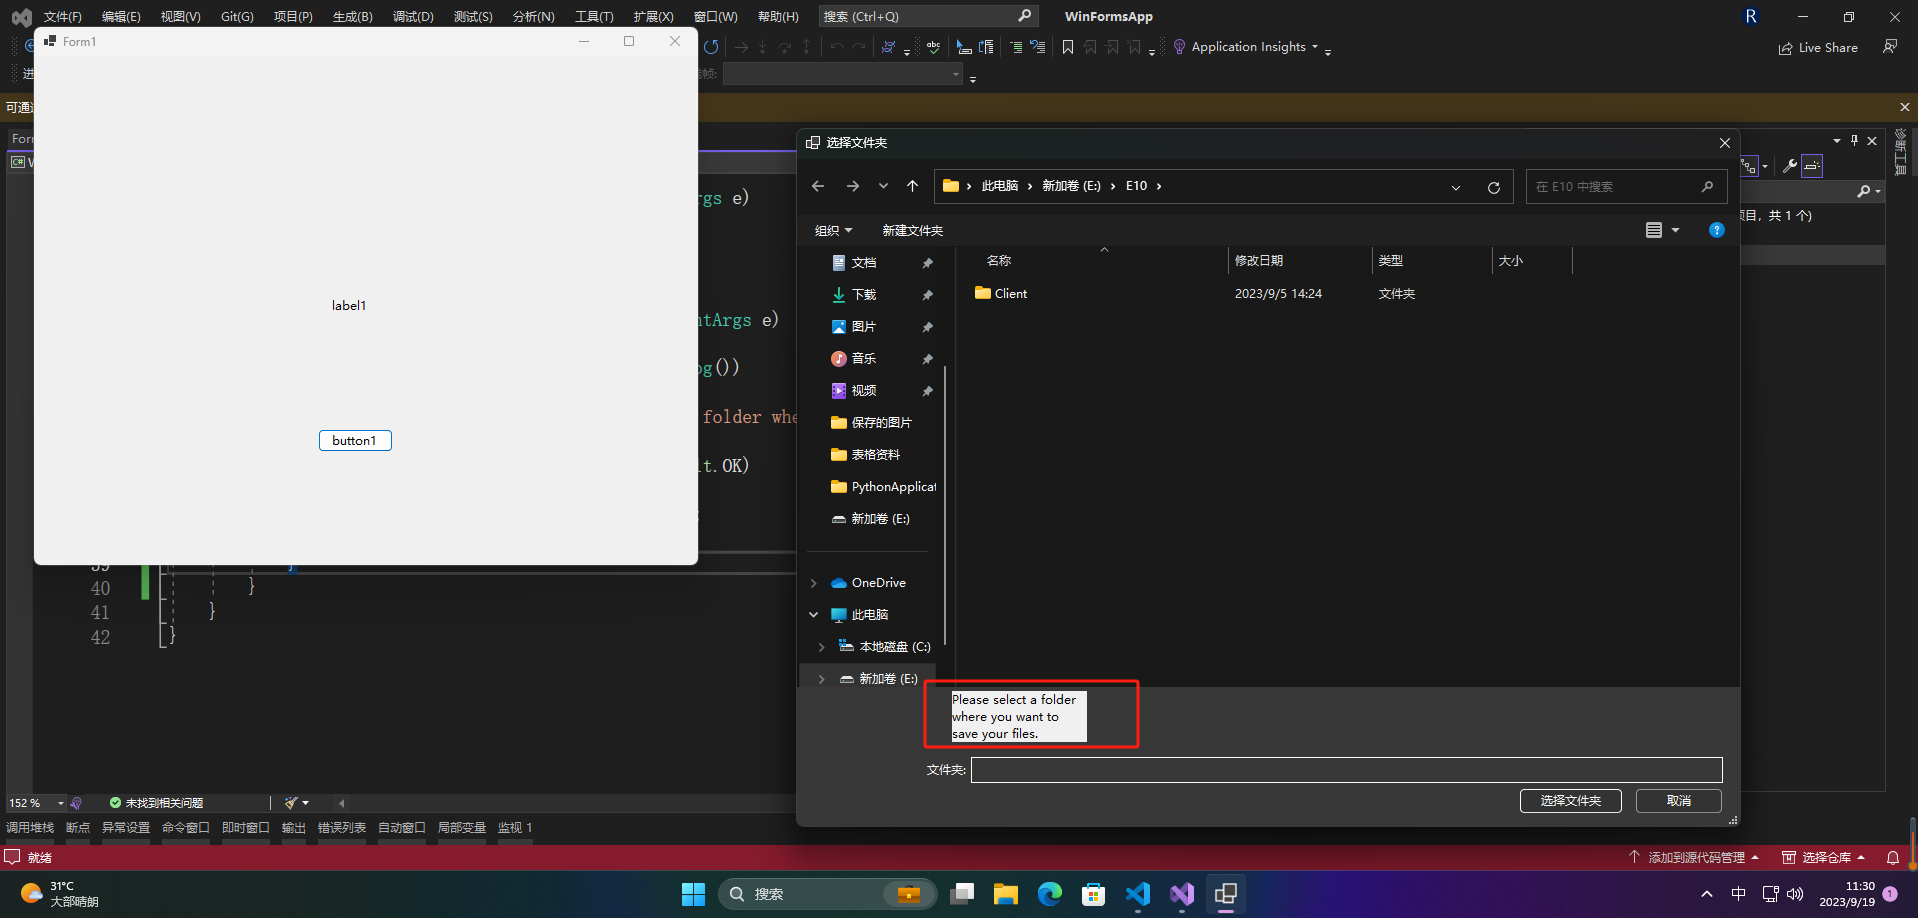Sort file list by 修改日期 column header
Viewport: 1918px width, 918px height.
[1259, 261]
